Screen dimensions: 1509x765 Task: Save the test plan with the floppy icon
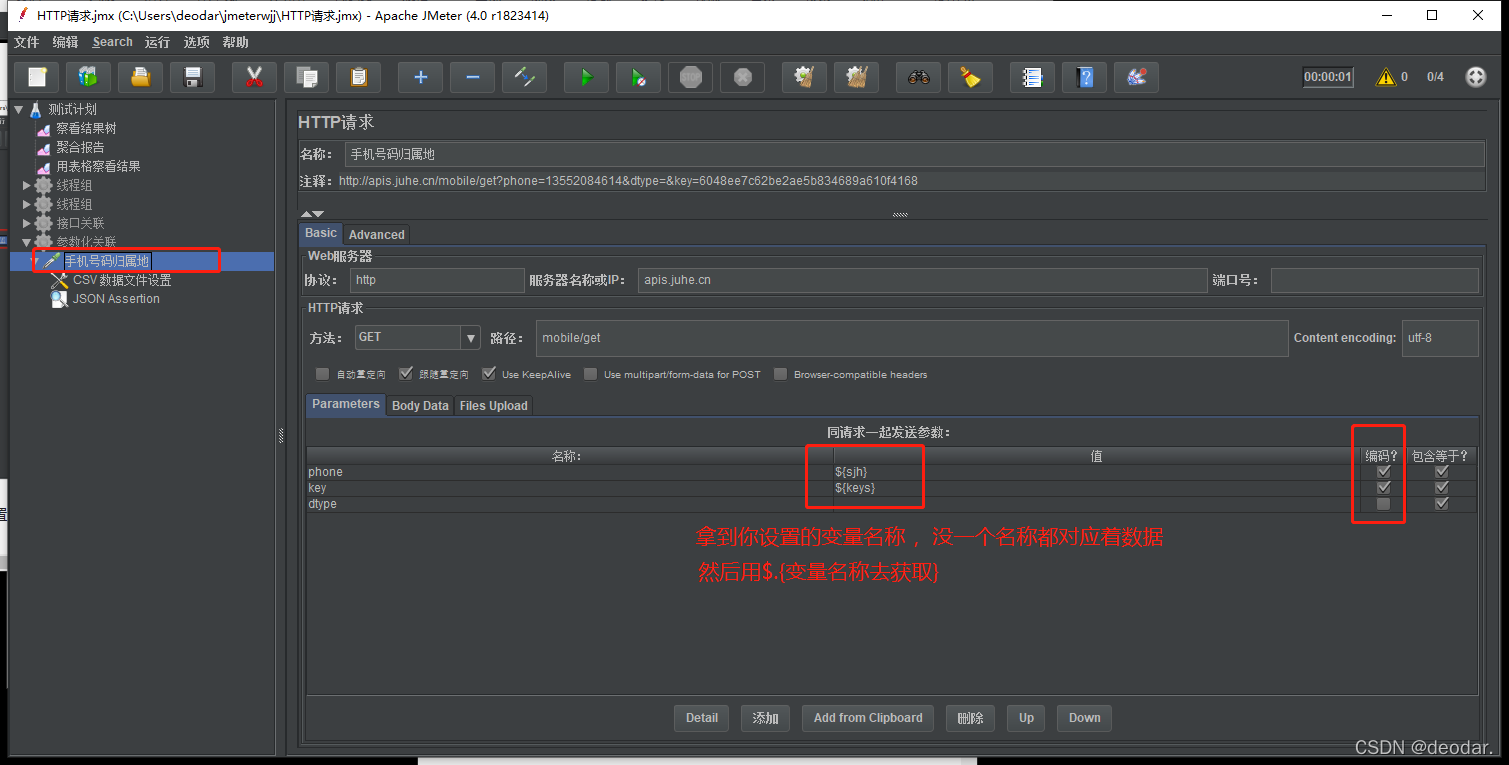point(193,77)
